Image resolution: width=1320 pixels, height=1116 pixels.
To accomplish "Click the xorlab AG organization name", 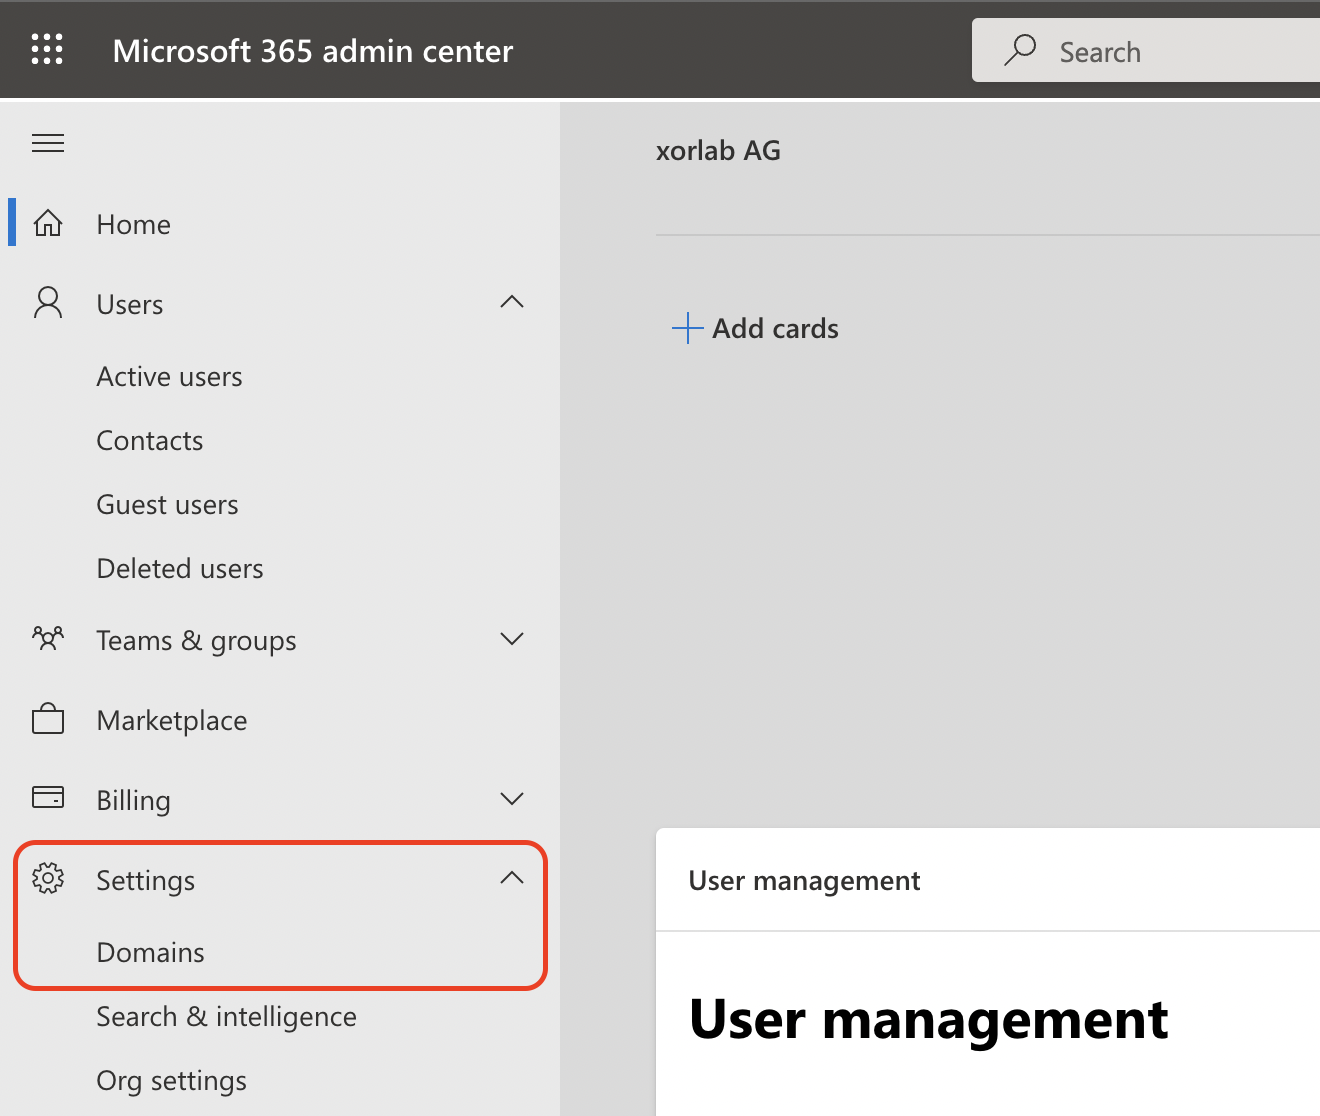I will click(718, 151).
